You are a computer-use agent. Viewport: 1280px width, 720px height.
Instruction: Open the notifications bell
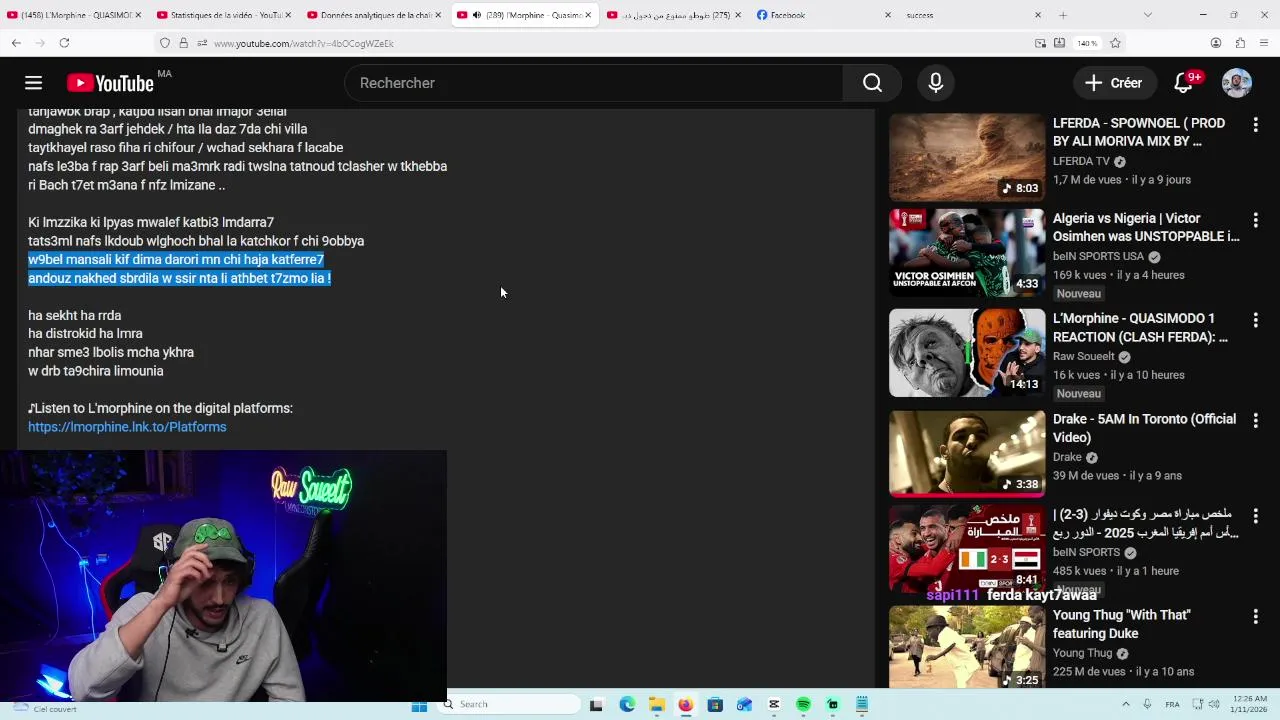pos(1184,83)
